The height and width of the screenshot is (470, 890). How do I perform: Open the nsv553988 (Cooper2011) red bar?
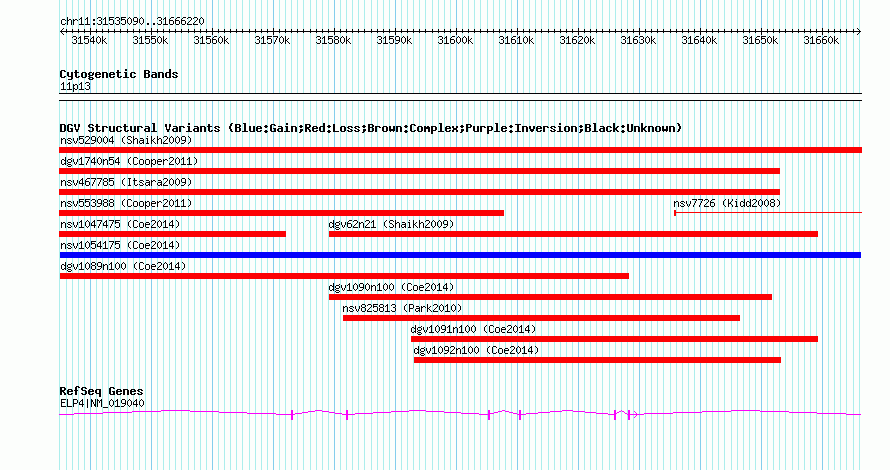[x=282, y=213]
